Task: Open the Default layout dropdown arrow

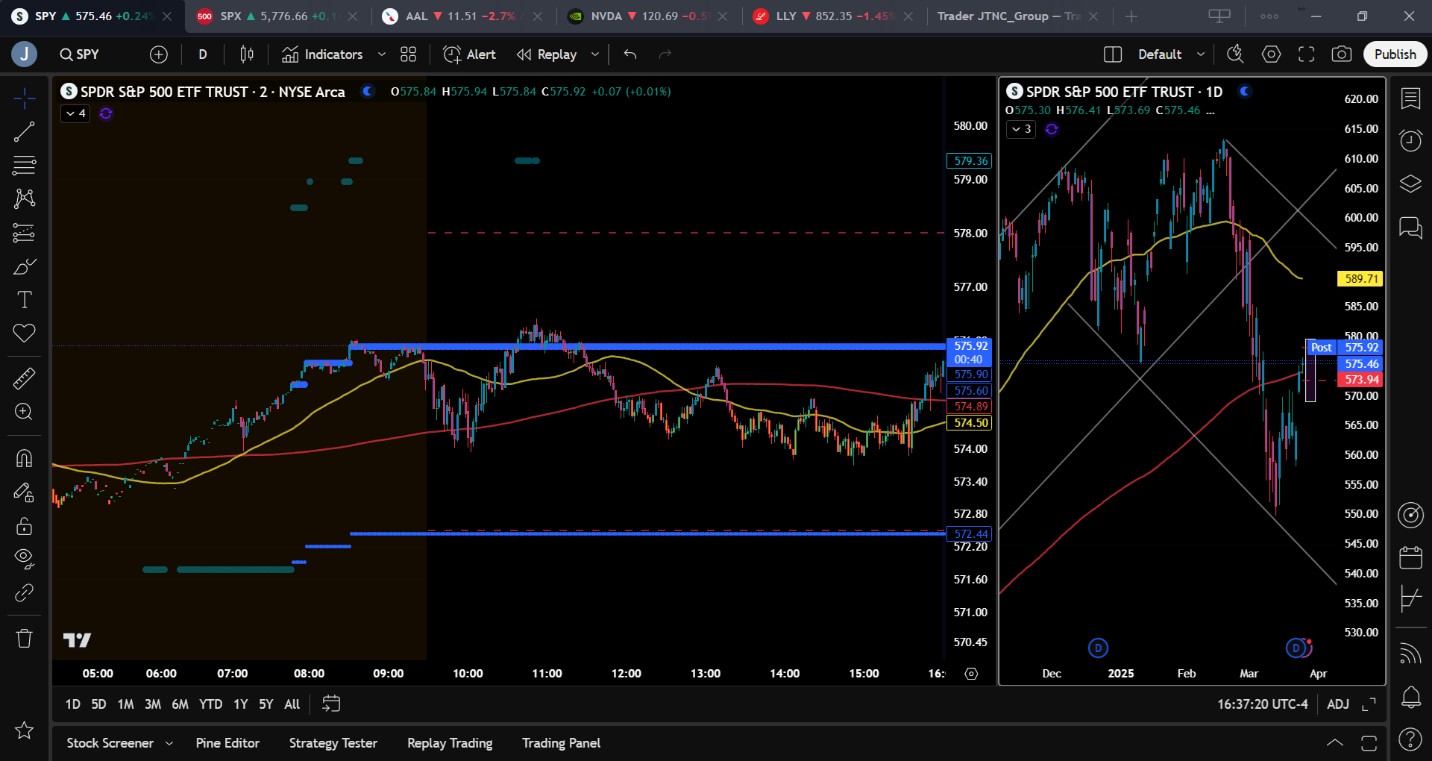Action: pyautogui.click(x=1200, y=54)
